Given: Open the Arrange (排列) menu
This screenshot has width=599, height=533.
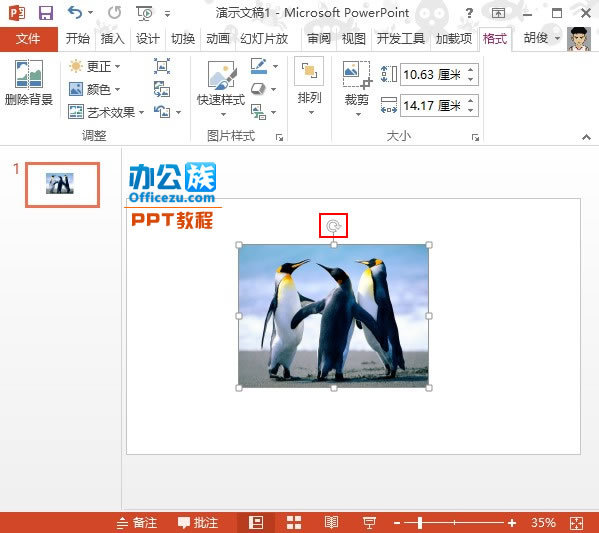Looking at the screenshot, I should tap(309, 86).
